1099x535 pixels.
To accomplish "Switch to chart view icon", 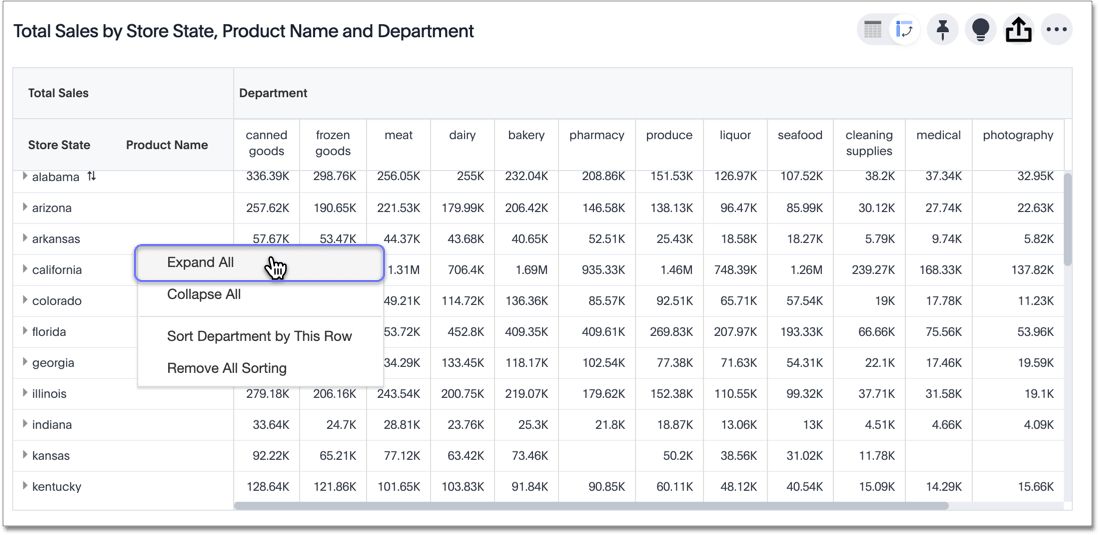I will point(904,30).
